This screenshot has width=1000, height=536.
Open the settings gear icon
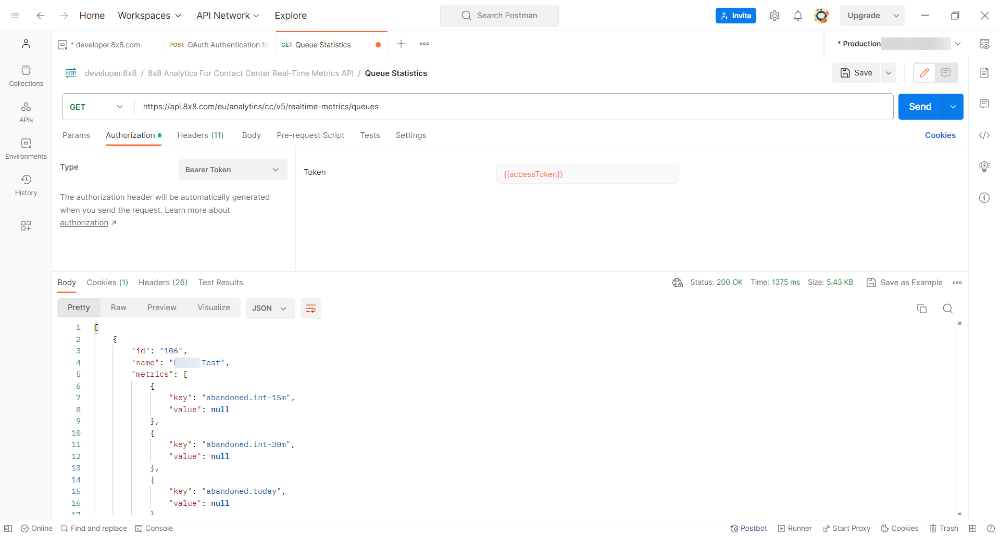click(774, 15)
